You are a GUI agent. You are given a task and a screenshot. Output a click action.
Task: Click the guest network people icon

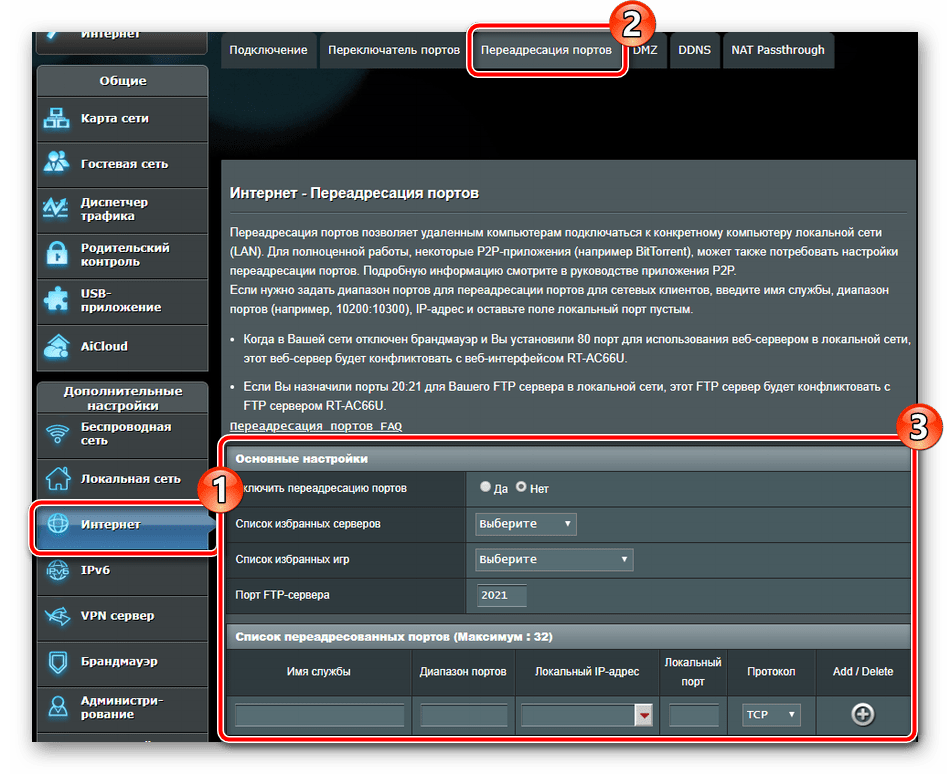[x=56, y=162]
